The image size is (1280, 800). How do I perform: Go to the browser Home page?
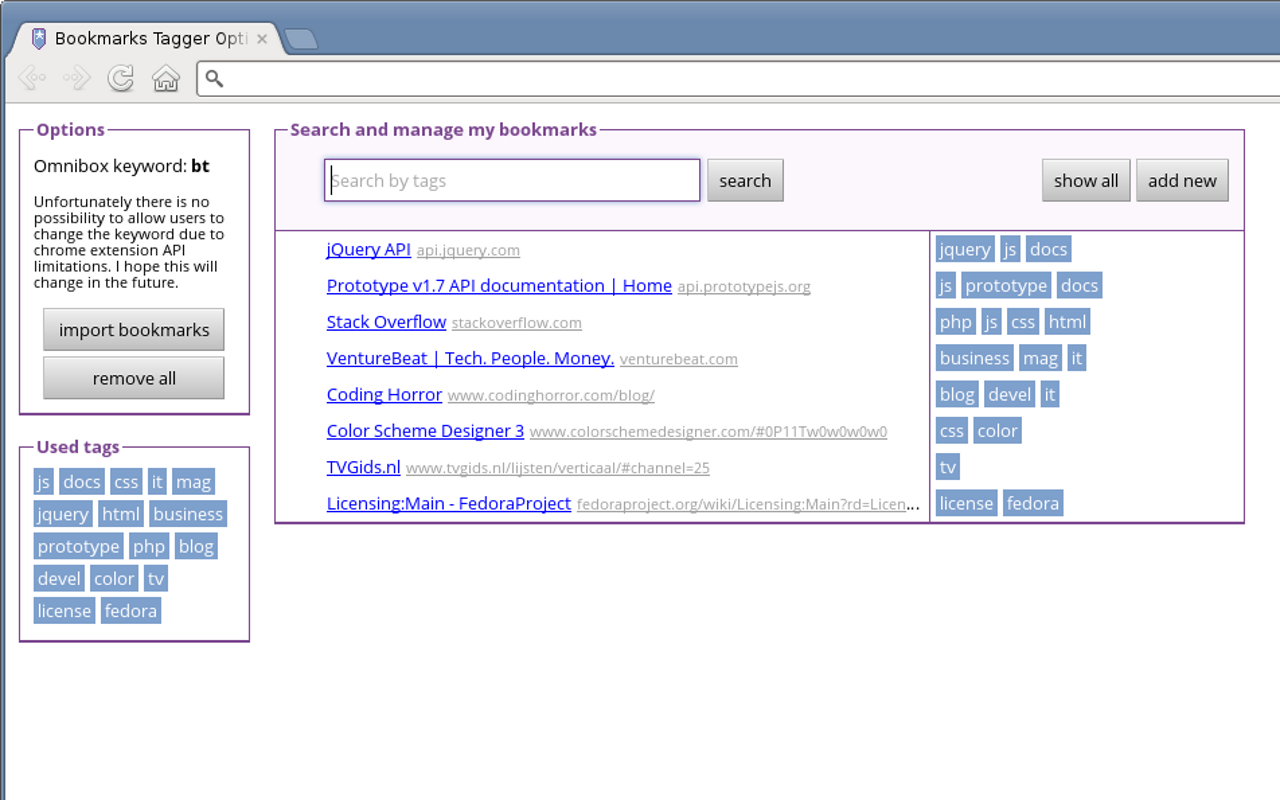tap(166, 78)
